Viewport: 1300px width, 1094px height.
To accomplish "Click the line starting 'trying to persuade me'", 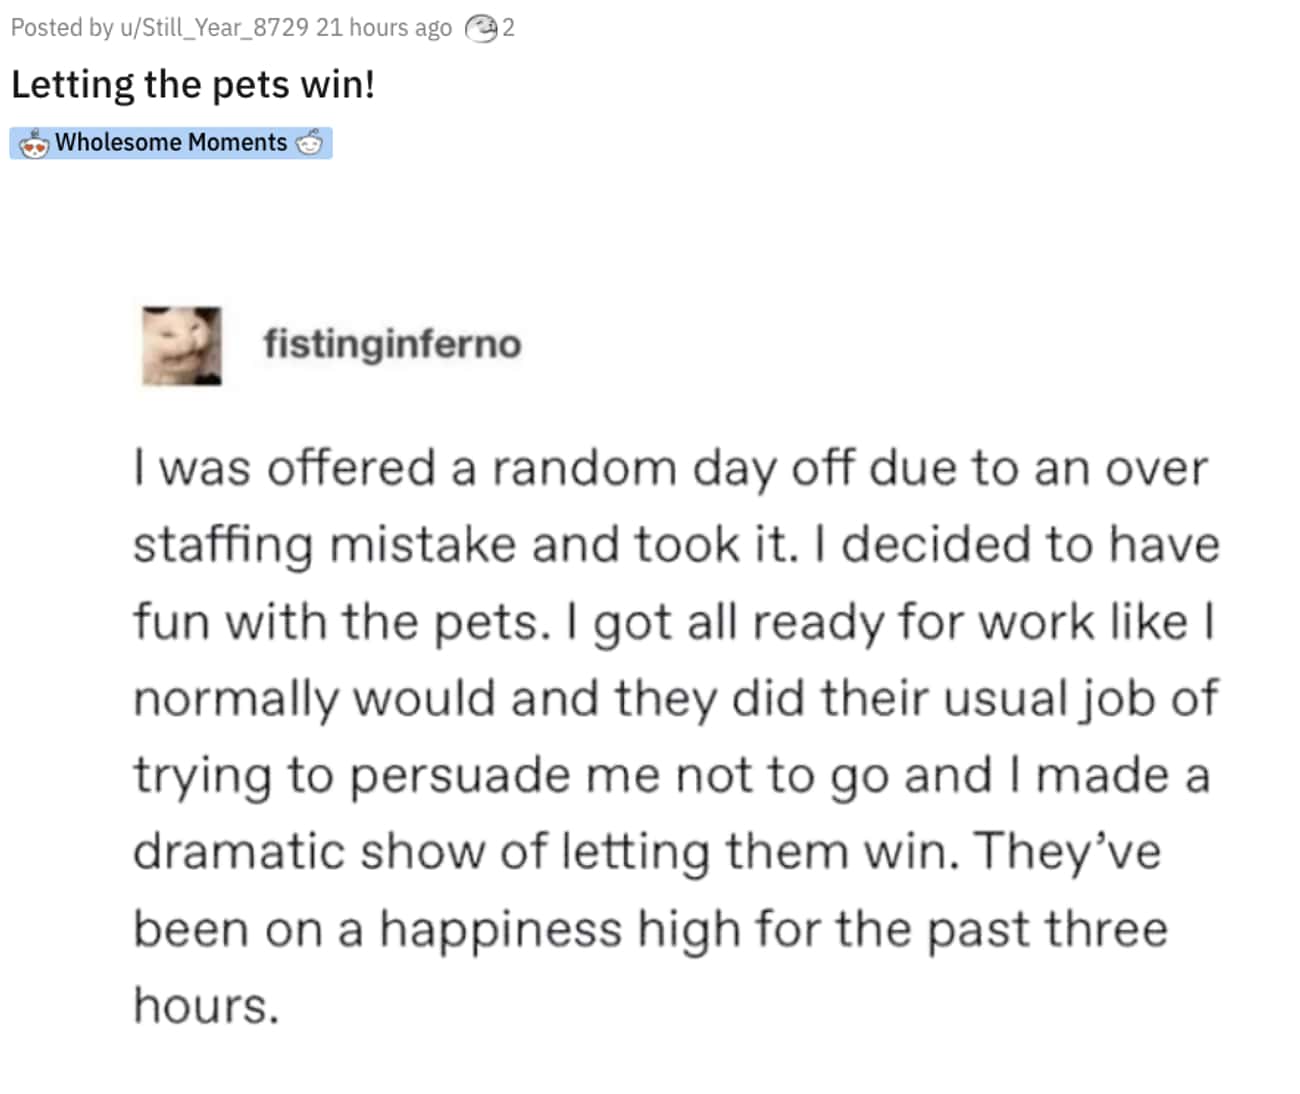I will tap(672, 777).
